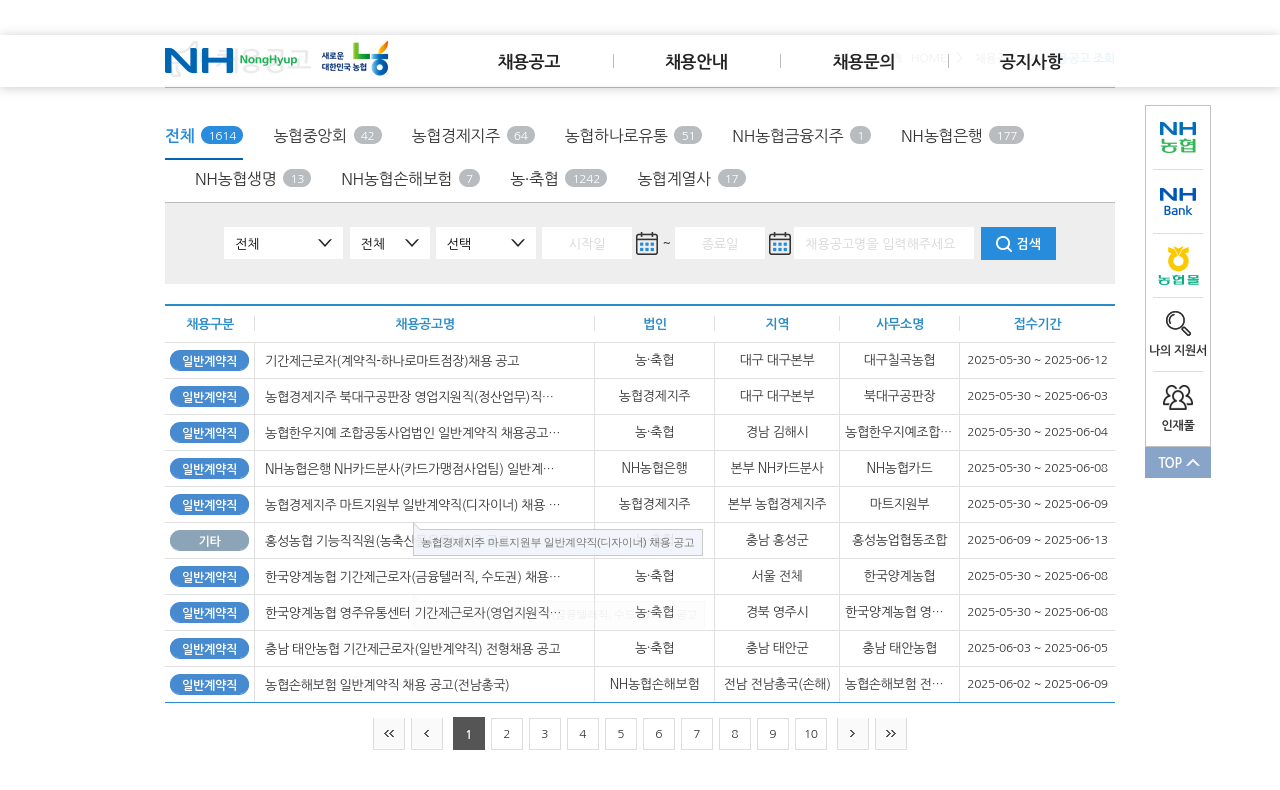Click the 검색 search button
The width and height of the screenshot is (1280, 790).
tap(1018, 243)
